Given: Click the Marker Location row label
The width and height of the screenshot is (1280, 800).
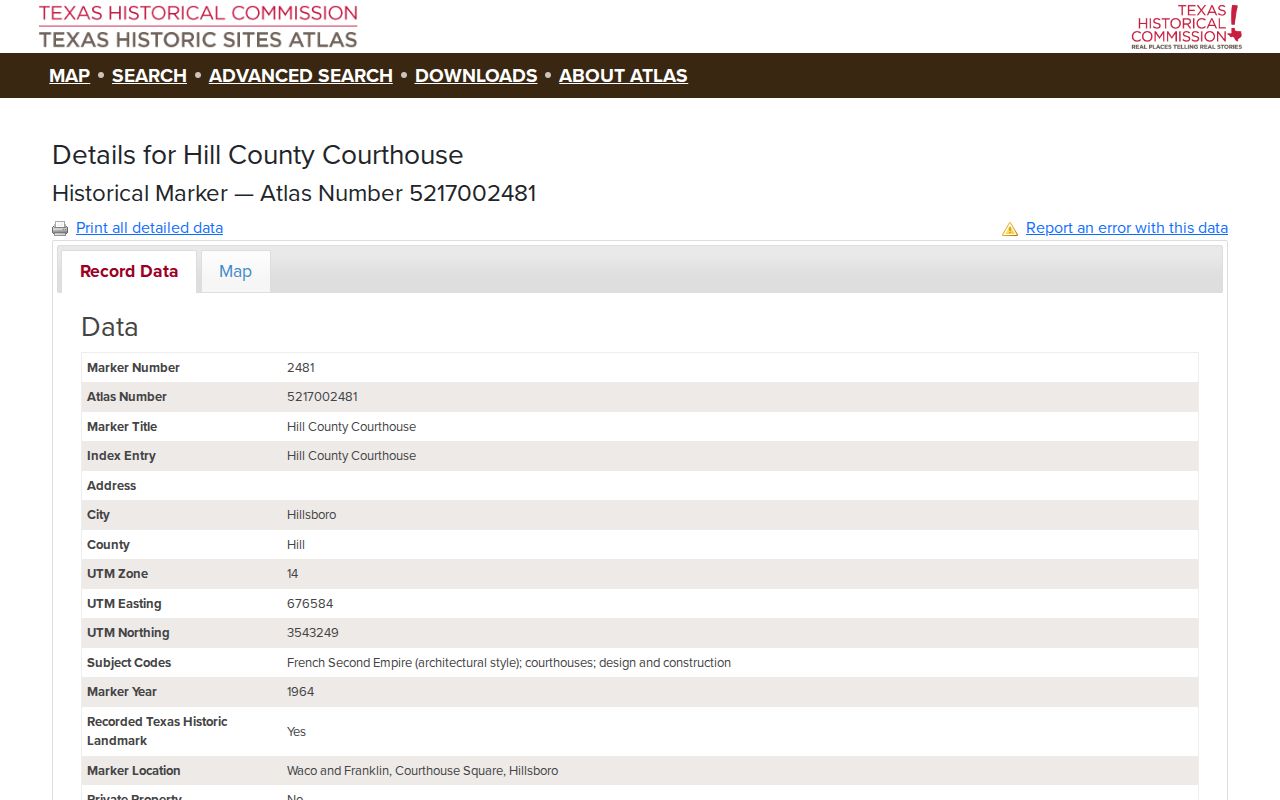Looking at the screenshot, I should (x=134, y=771).
